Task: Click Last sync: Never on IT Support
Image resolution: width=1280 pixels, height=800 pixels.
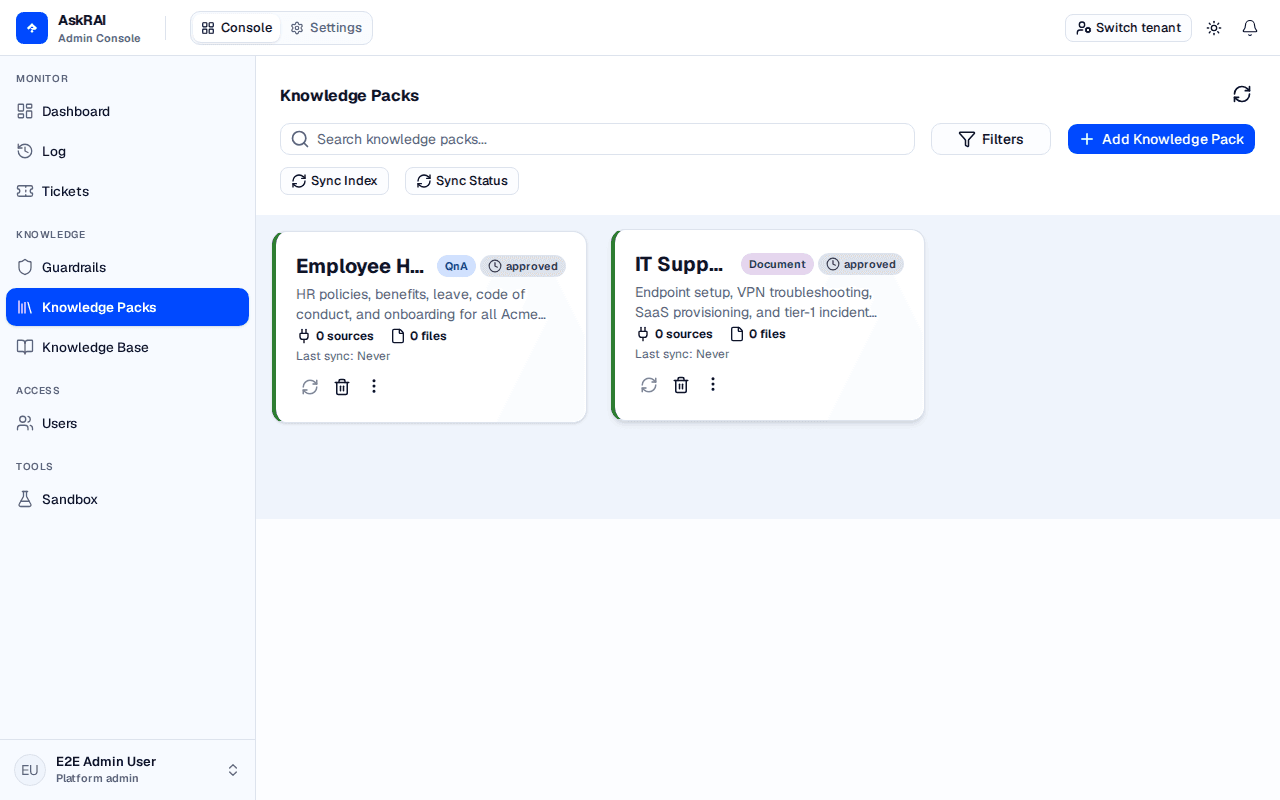Action: [x=682, y=354]
